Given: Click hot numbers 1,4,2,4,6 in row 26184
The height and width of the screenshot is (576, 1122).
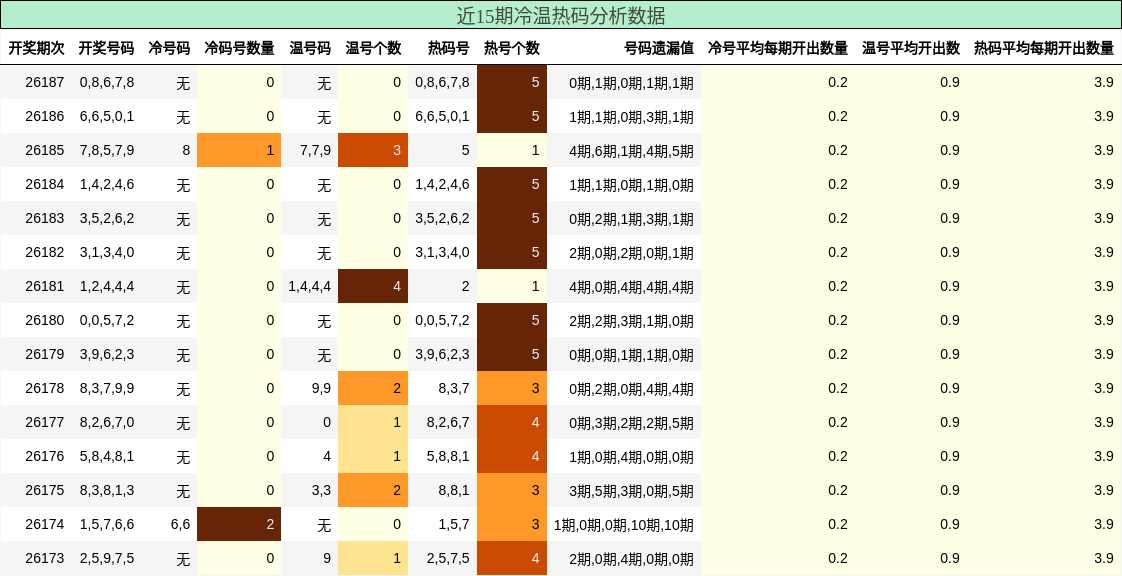Looking at the screenshot, I should pos(442,184).
